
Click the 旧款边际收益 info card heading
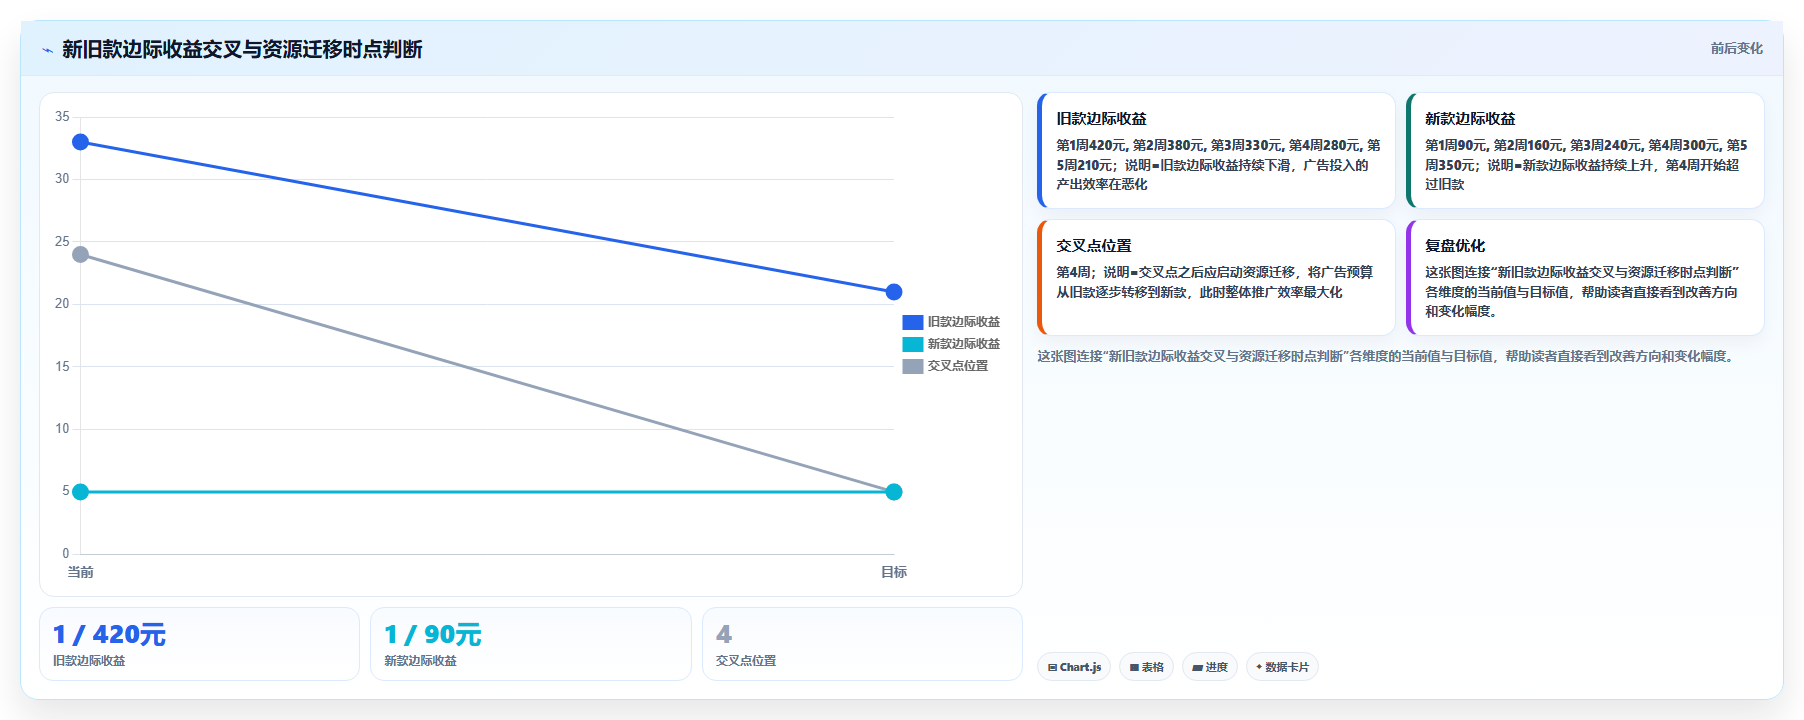tap(1101, 119)
